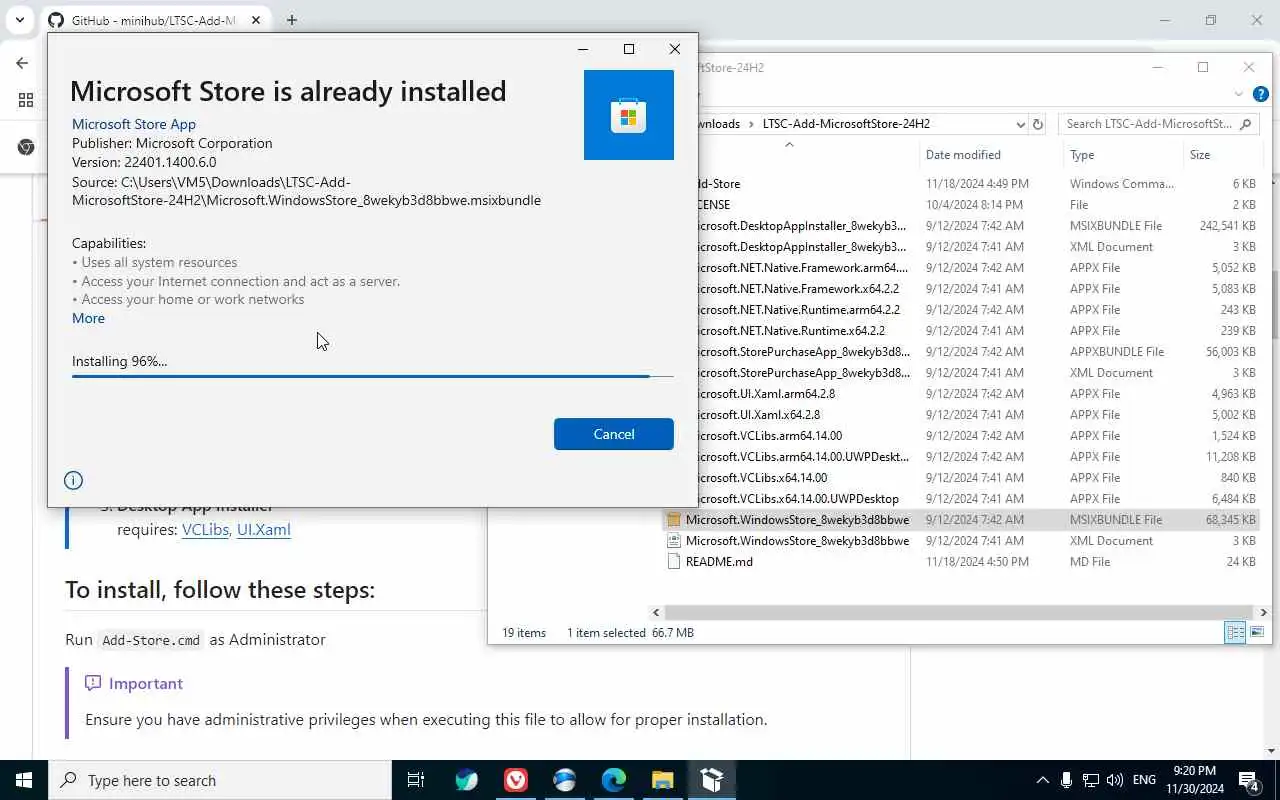
Task: Click the WindowsStore msixbundle package icon
Action: [x=674, y=520]
